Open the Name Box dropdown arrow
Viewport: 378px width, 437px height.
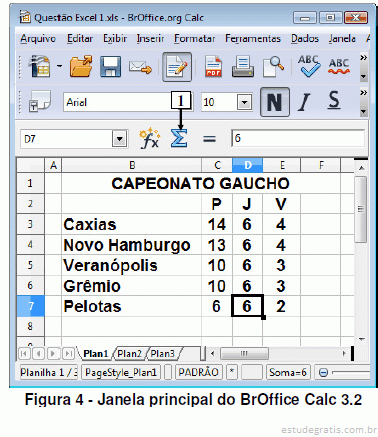[120, 139]
